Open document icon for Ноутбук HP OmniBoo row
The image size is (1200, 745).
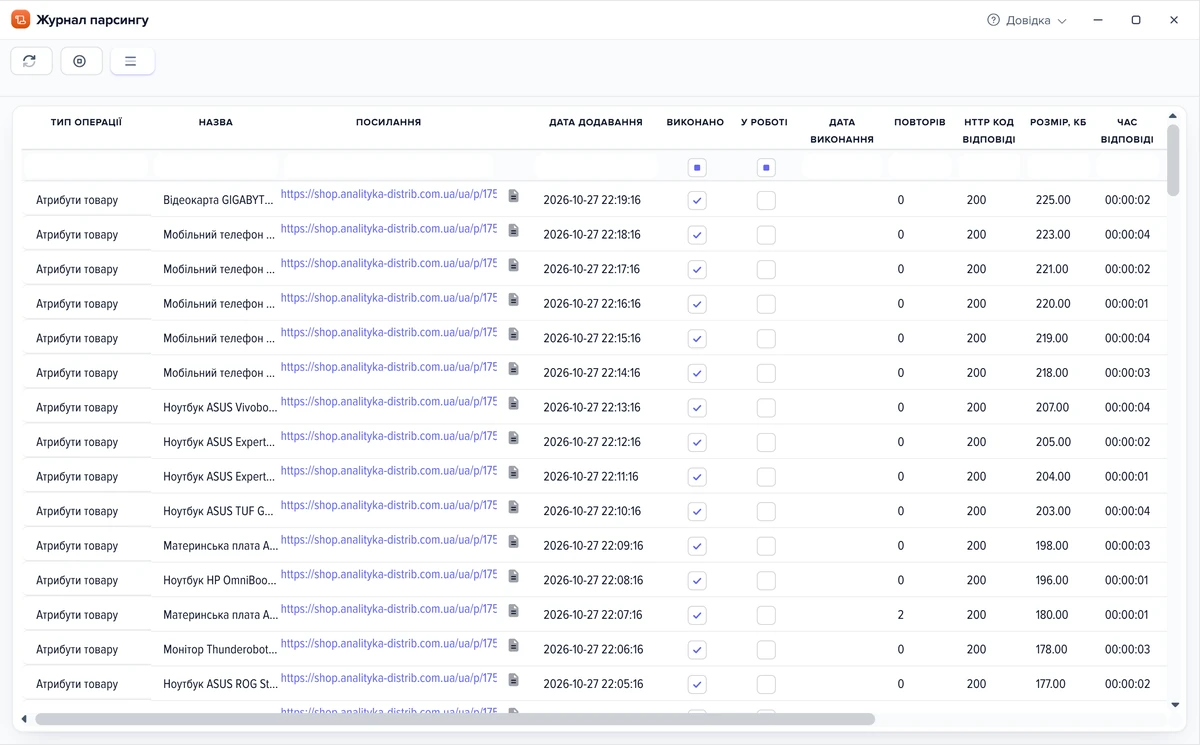[514, 576]
